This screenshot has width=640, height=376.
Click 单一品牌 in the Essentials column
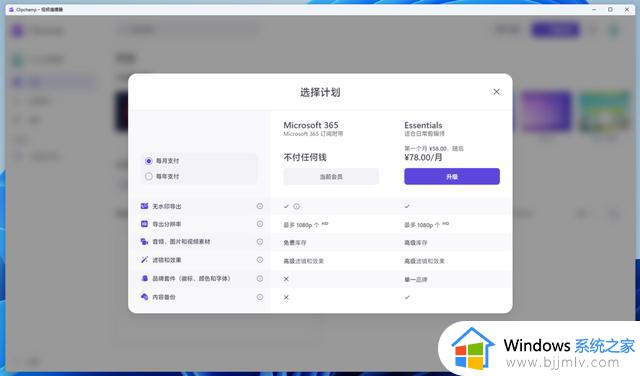[416, 280]
